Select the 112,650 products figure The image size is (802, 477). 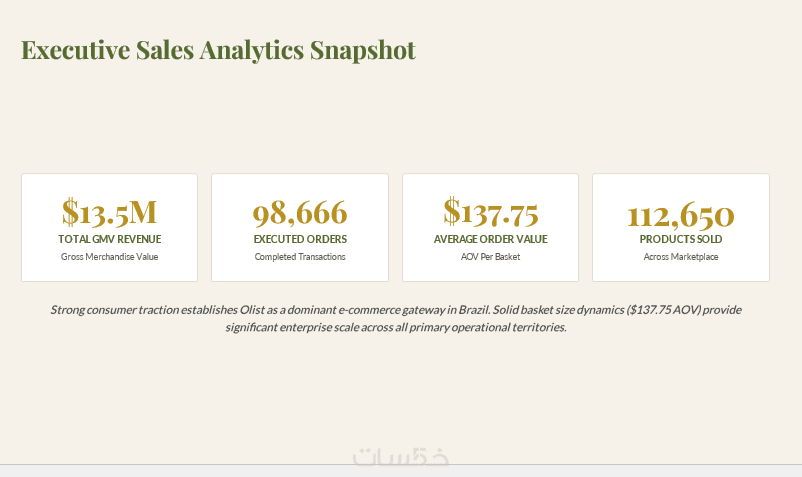(681, 215)
